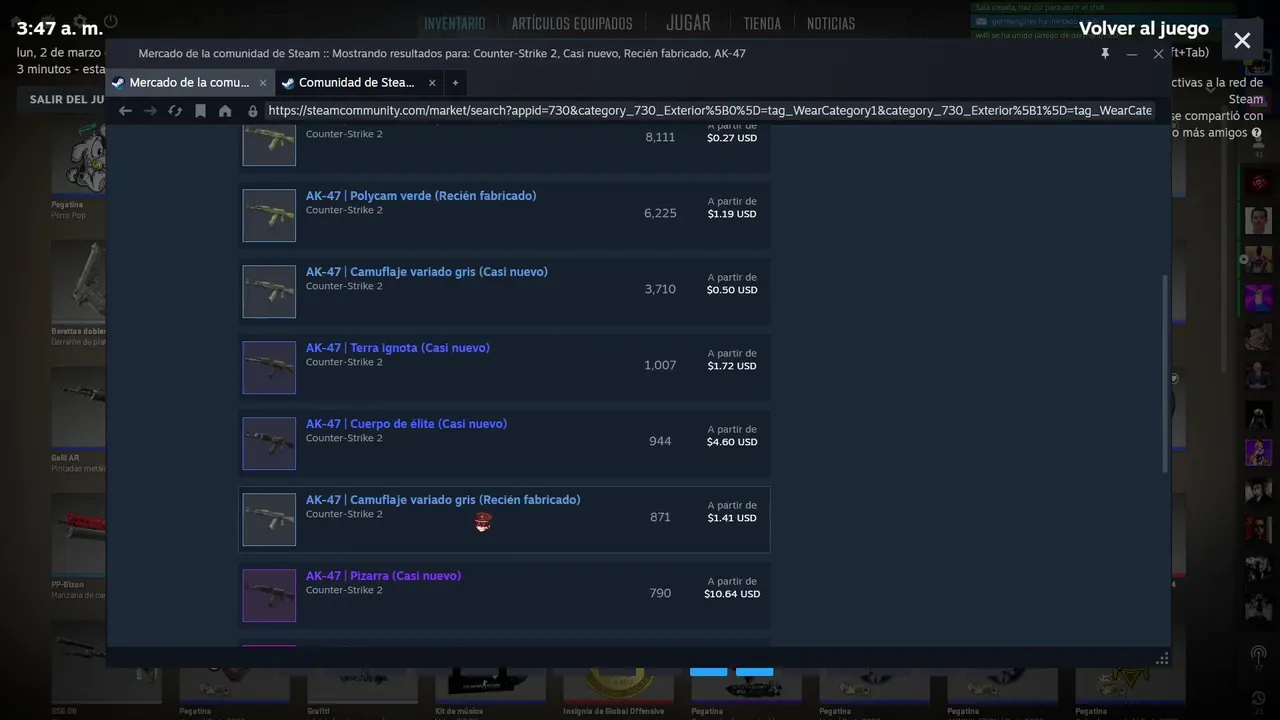The image size is (1280, 720).
Task: Close overlay with Volver al juego X
Action: point(1242,41)
